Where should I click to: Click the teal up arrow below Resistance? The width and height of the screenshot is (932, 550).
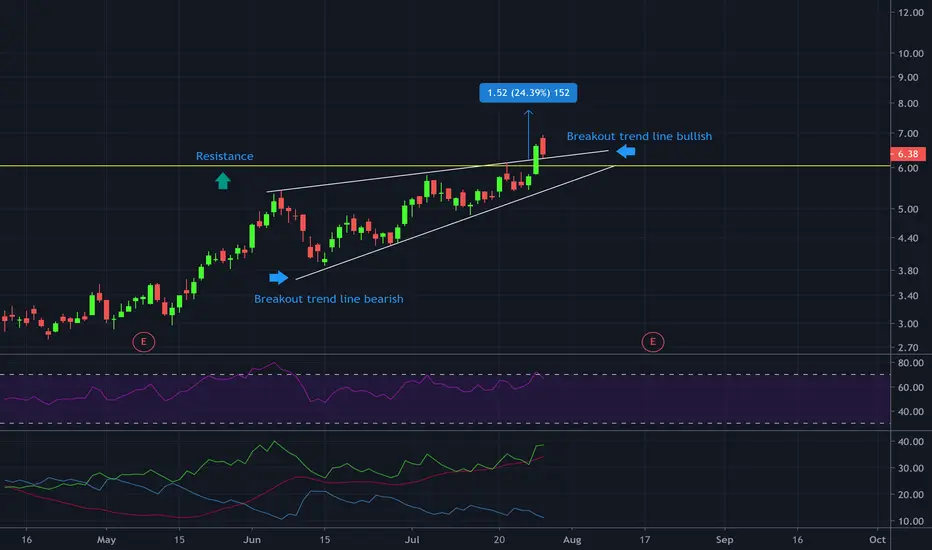[223, 181]
